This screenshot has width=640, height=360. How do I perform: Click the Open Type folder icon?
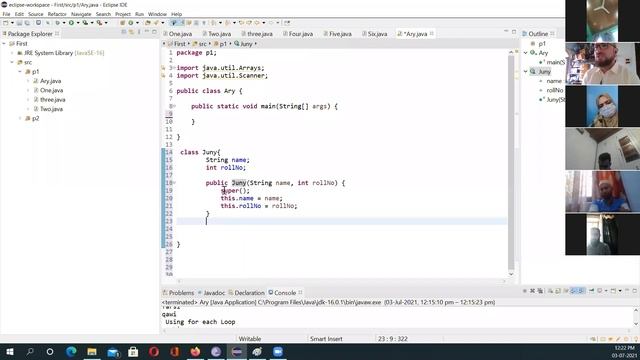148,23
